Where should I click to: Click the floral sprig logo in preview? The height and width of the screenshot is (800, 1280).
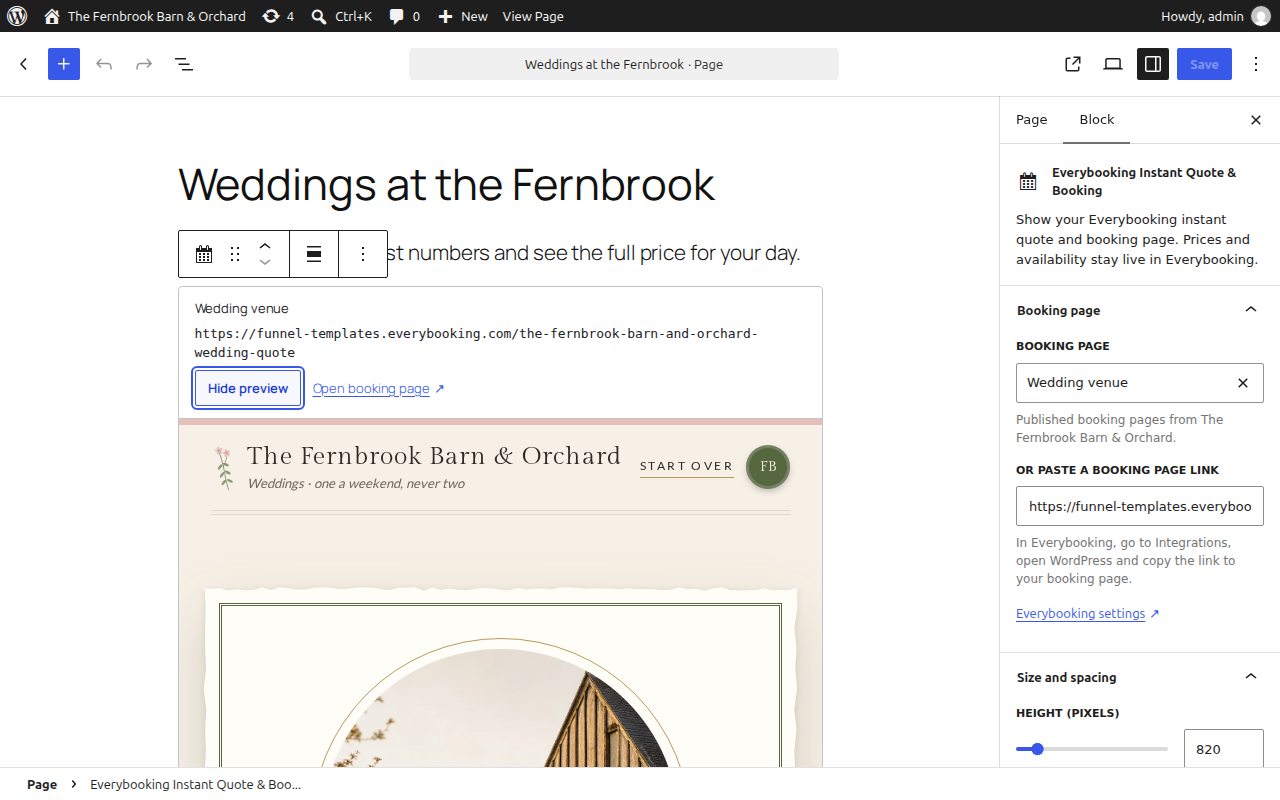(x=224, y=468)
